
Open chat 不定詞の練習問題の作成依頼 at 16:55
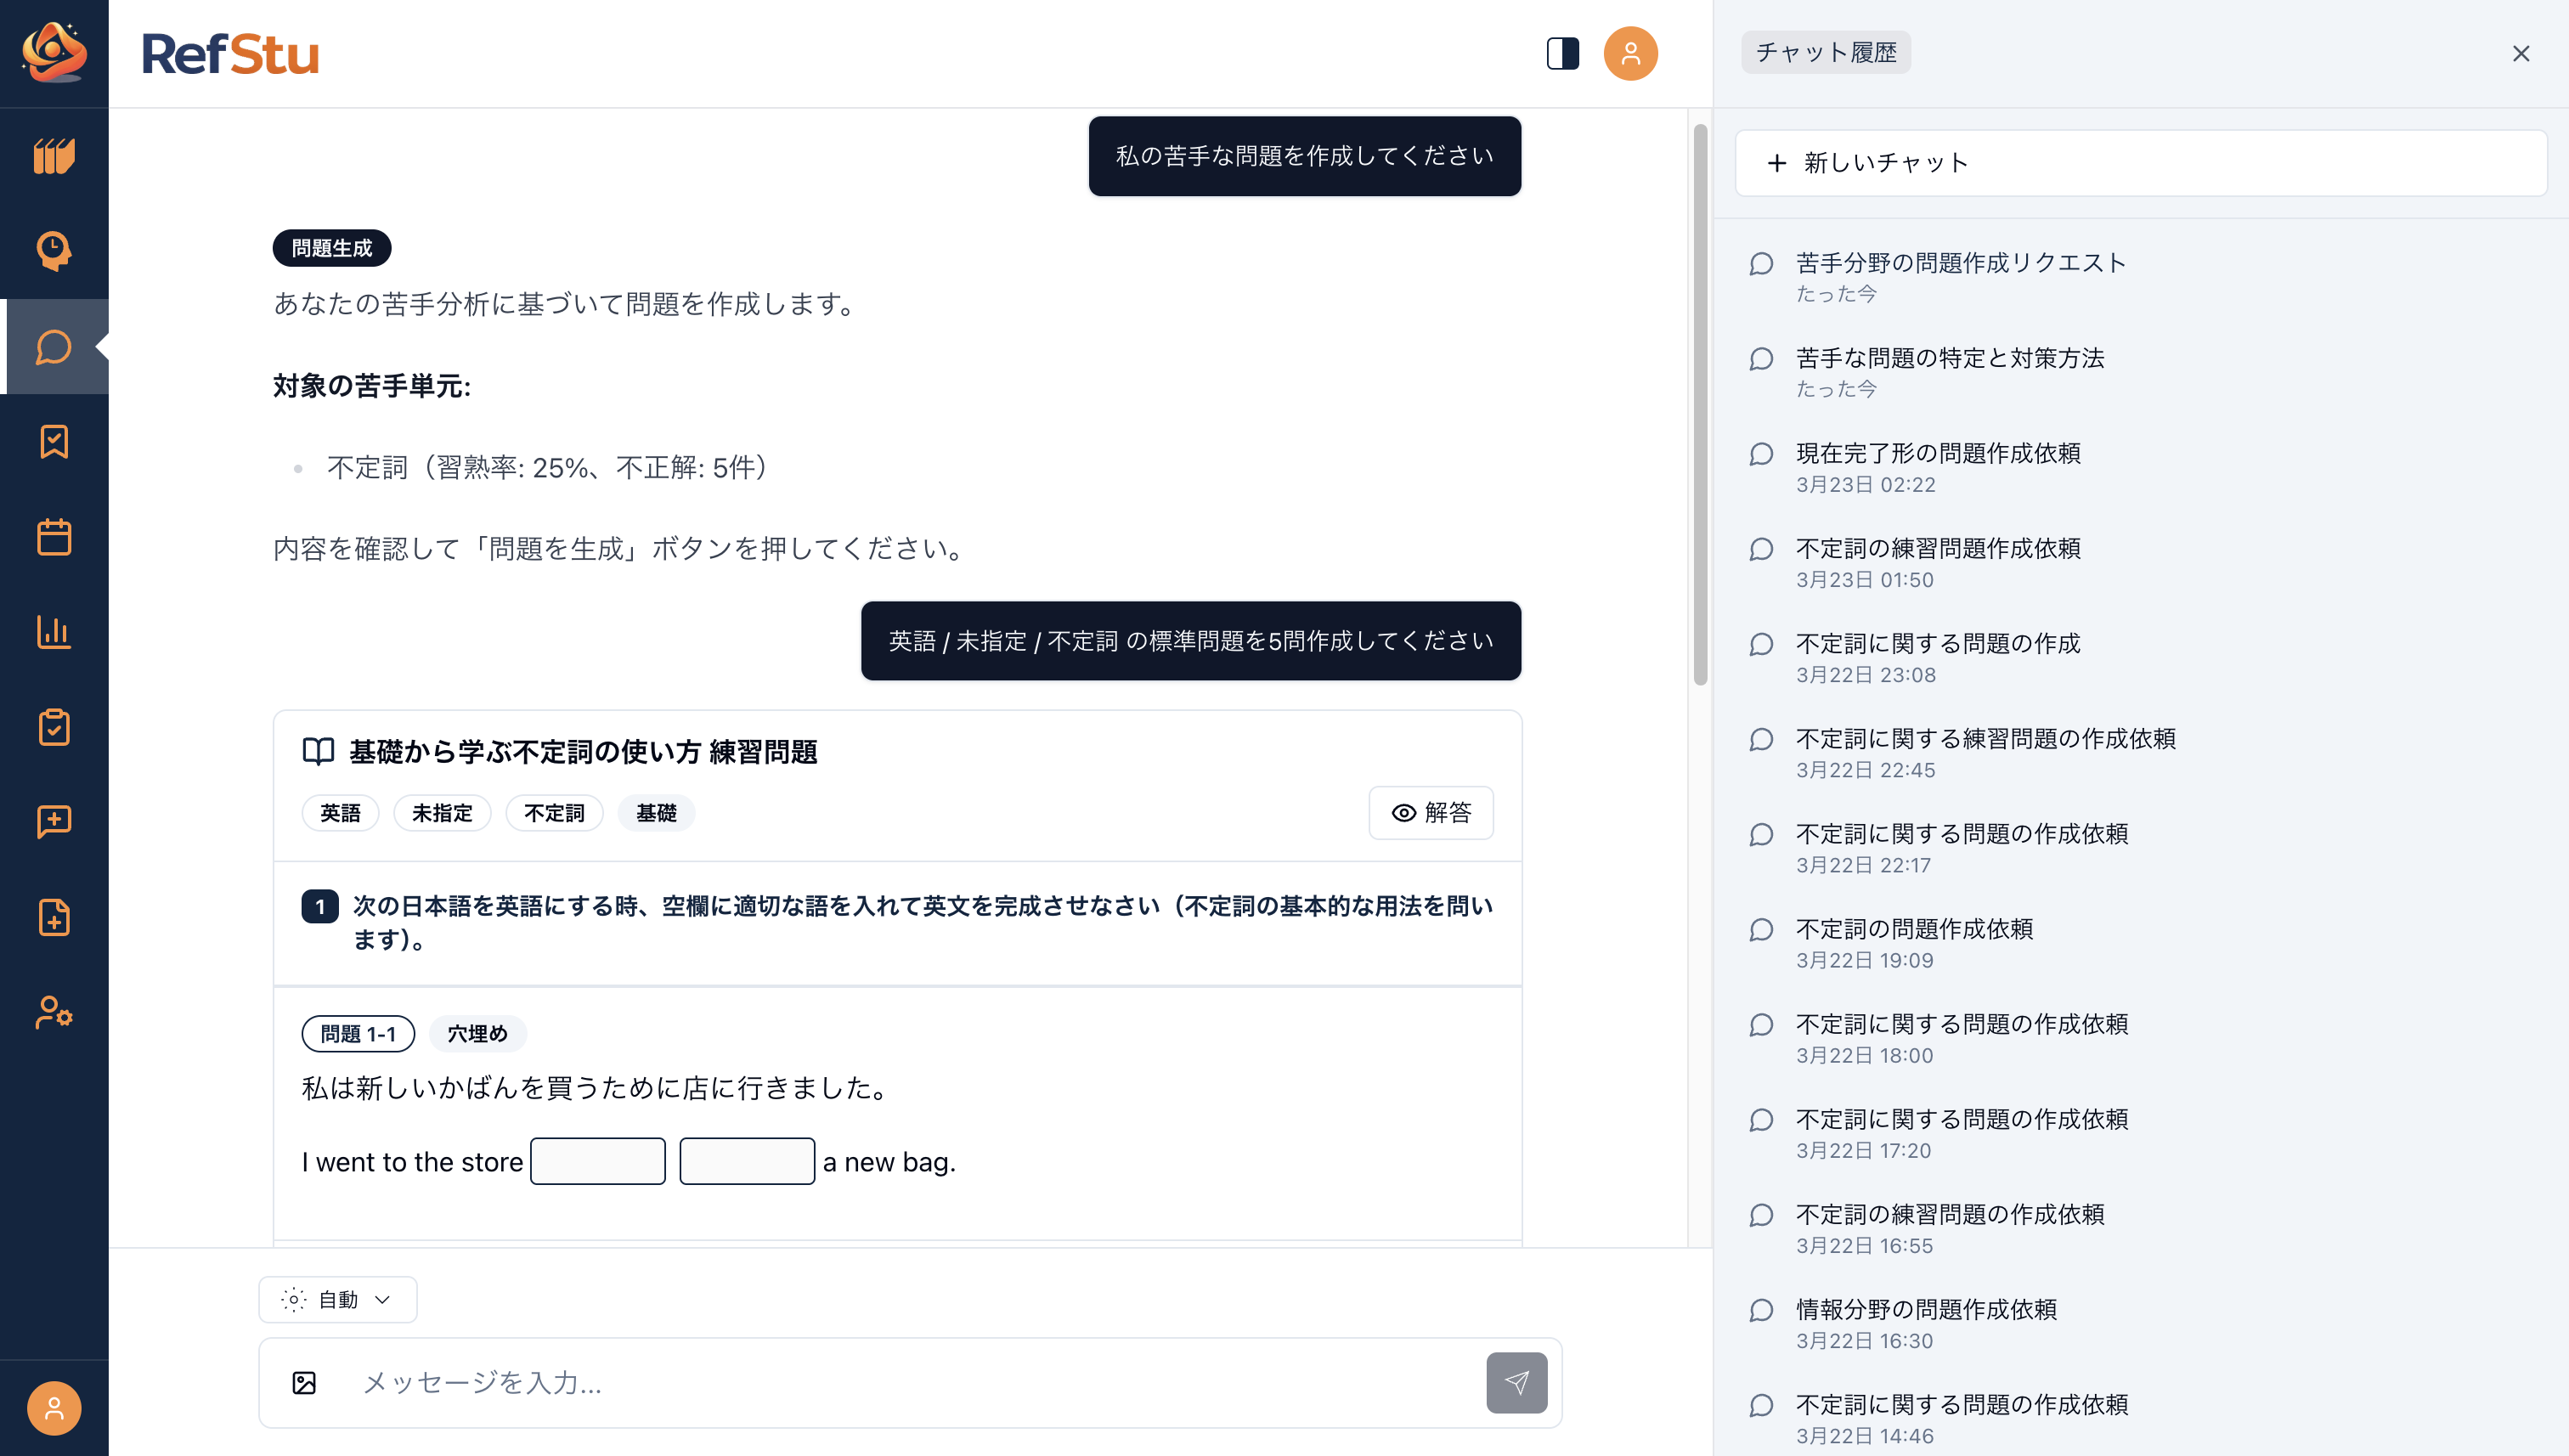tap(2140, 1228)
